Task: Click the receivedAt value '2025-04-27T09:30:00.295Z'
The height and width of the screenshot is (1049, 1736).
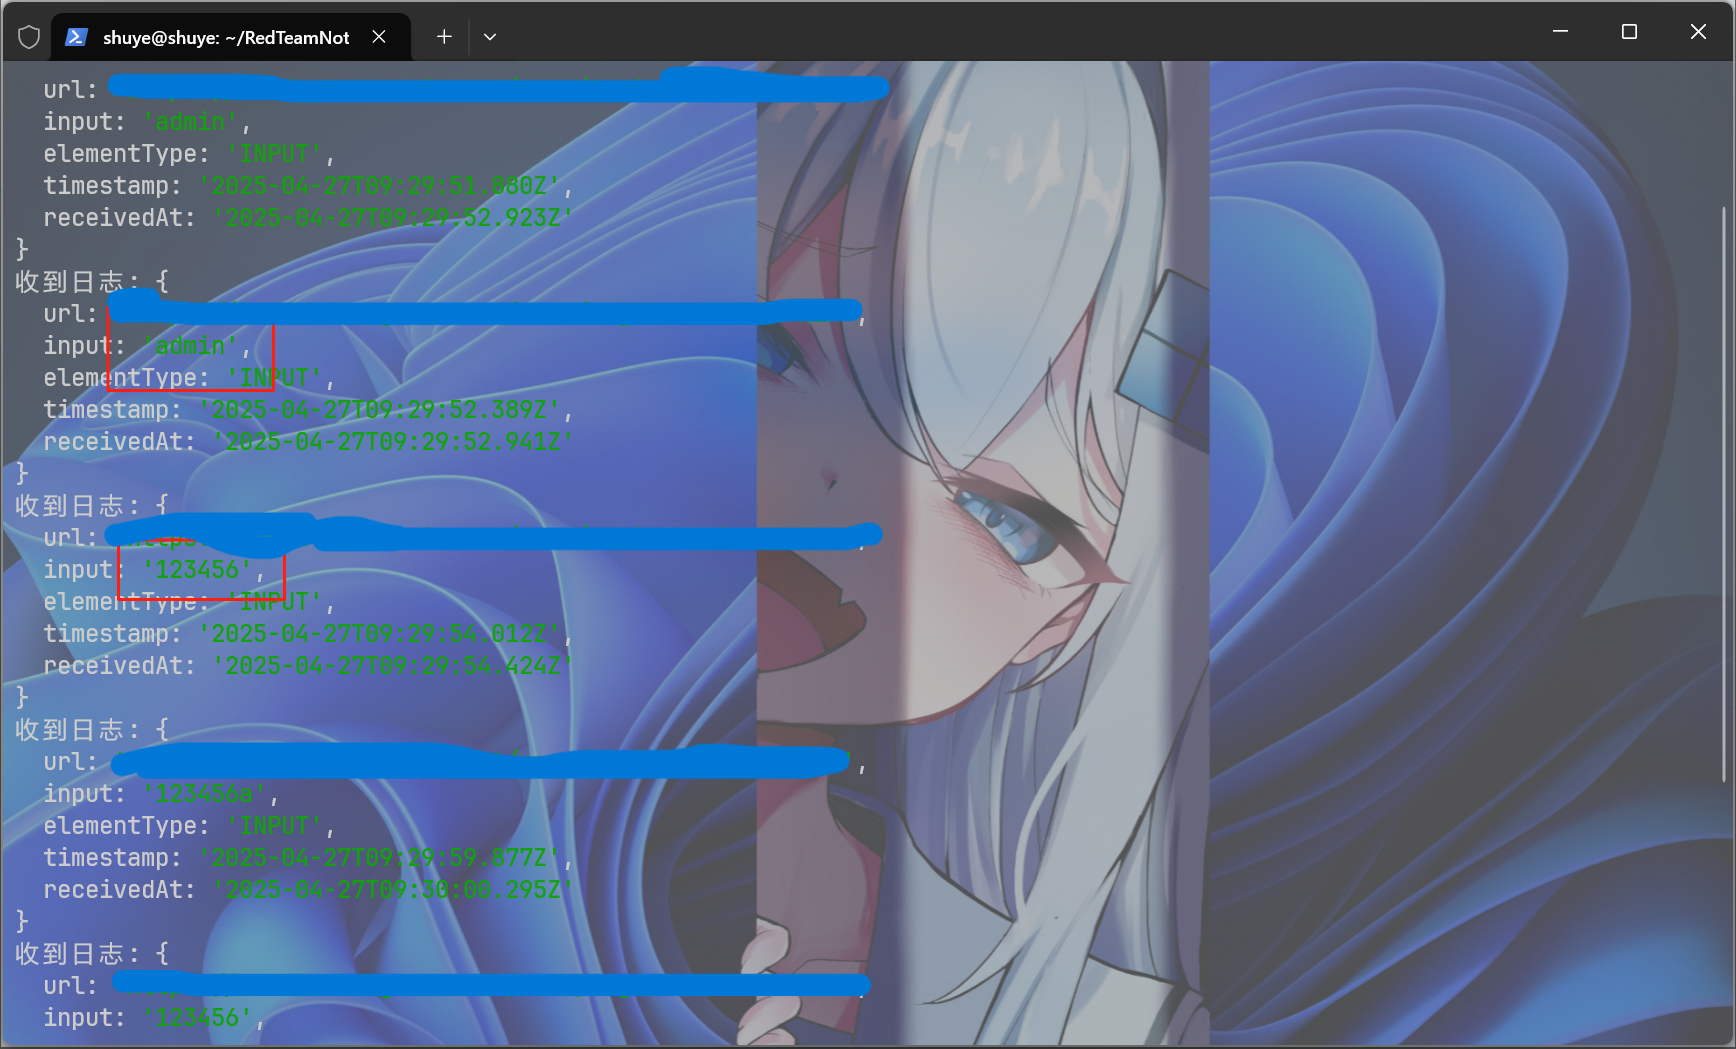Action: tap(393, 890)
